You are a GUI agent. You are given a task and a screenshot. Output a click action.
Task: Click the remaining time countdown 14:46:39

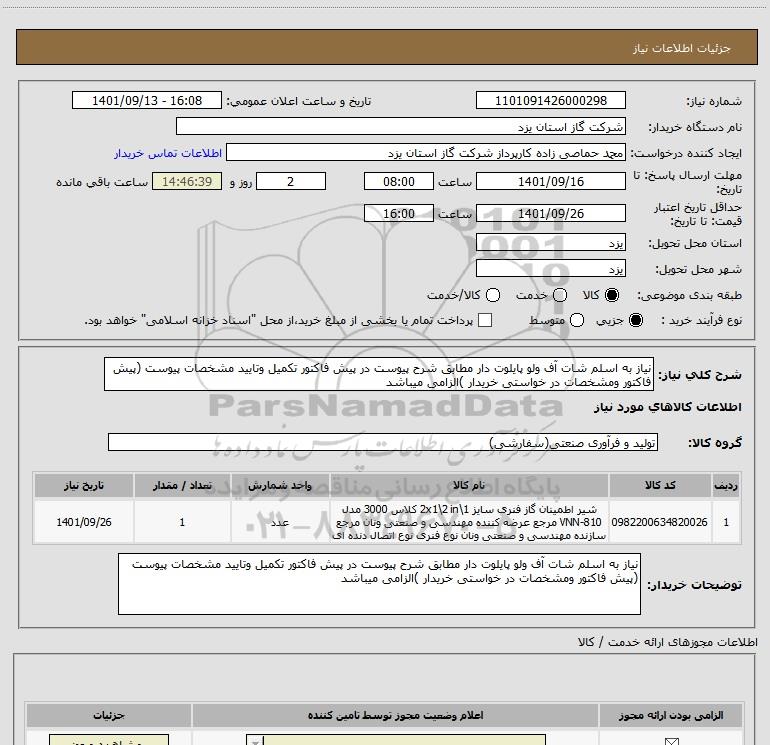point(187,181)
